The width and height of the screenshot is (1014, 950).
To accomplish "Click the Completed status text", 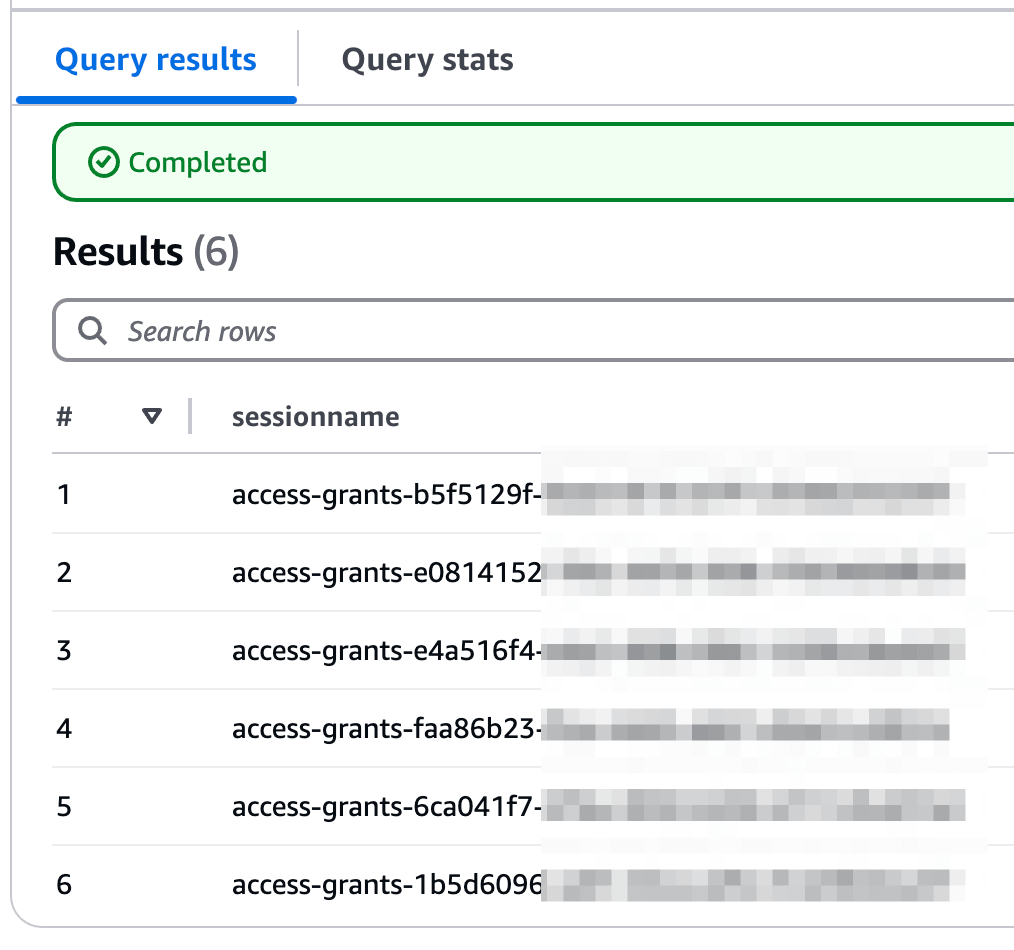I will [x=197, y=162].
